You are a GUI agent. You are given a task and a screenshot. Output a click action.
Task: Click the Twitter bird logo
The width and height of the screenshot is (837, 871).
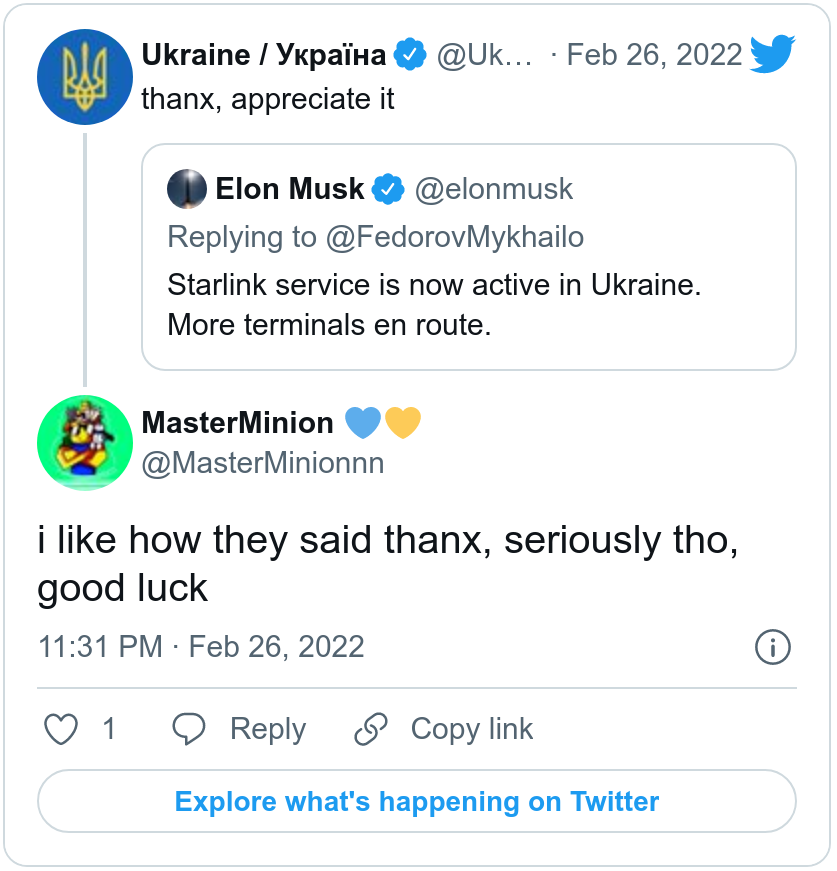click(x=773, y=54)
